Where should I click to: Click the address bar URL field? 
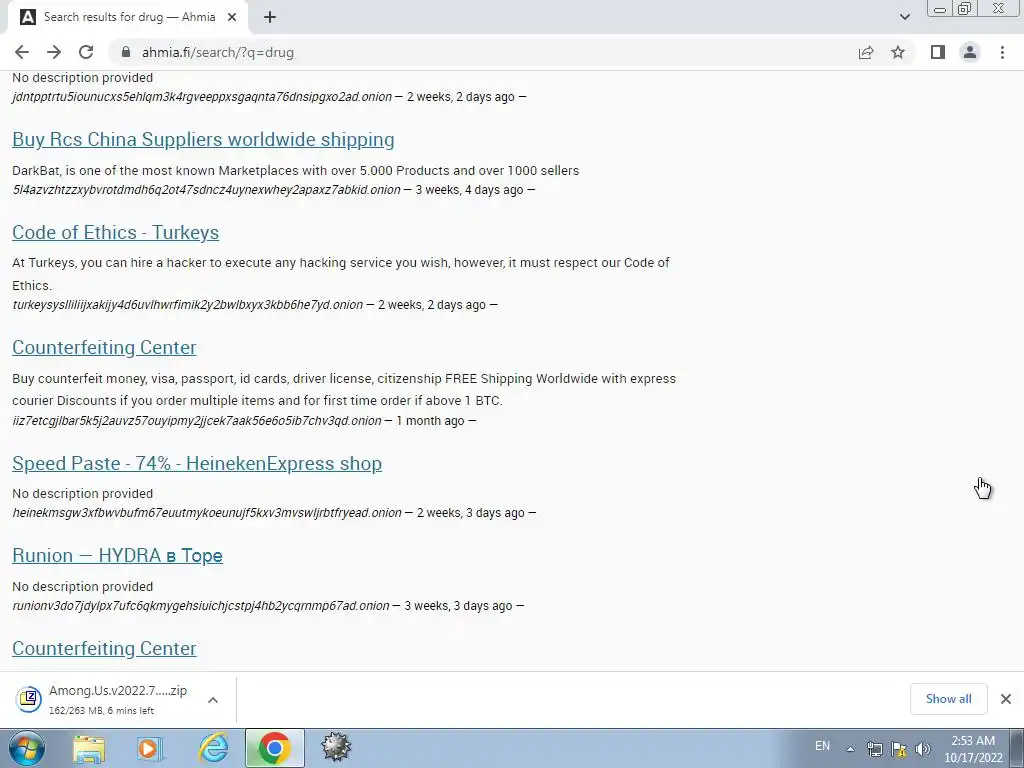coord(483,52)
